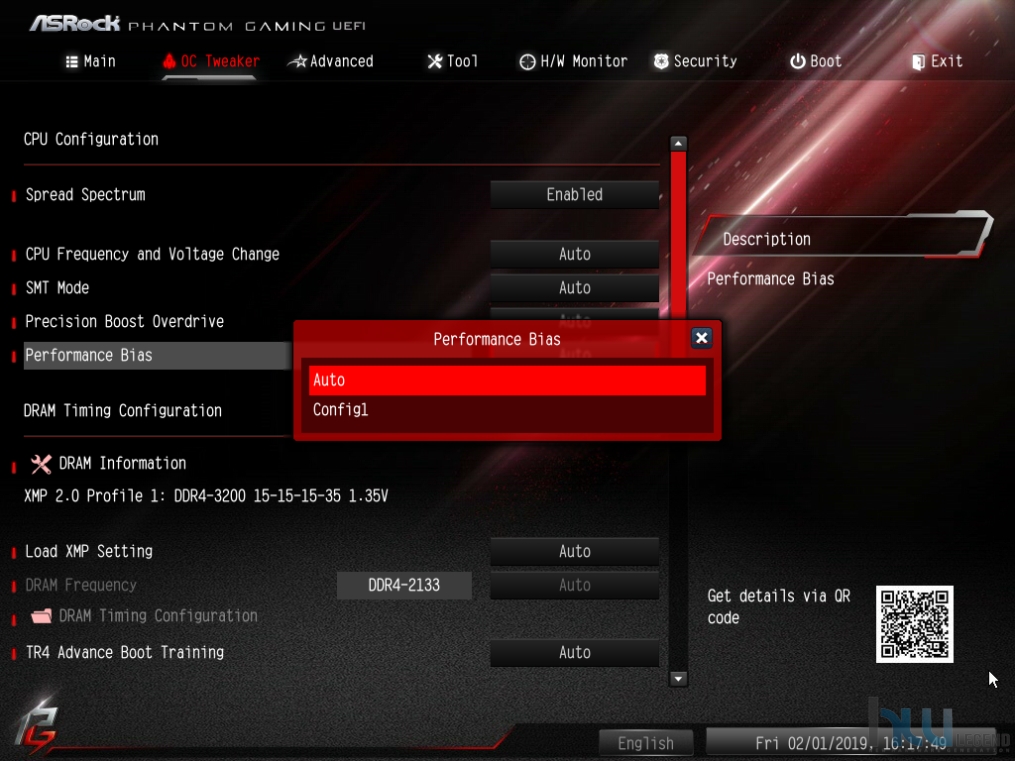The image size is (1015, 761).
Task: Click the CPU Configuration heading
Action: coord(91,139)
